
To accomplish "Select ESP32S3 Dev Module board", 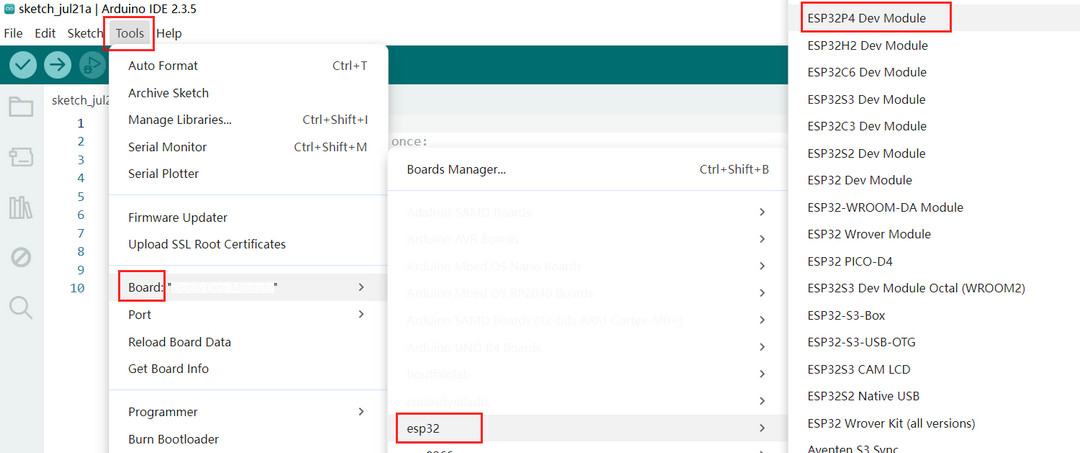I will pos(934,99).
